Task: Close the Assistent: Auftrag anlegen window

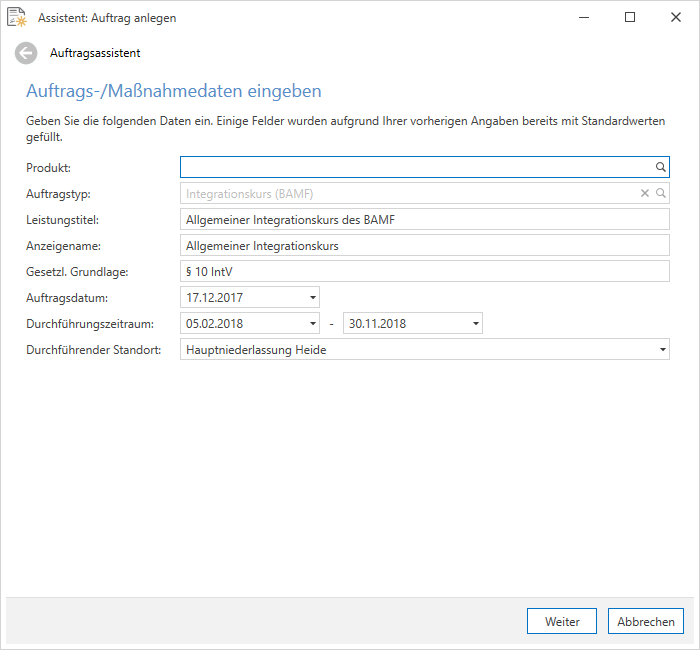Action: tap(676, 17)
